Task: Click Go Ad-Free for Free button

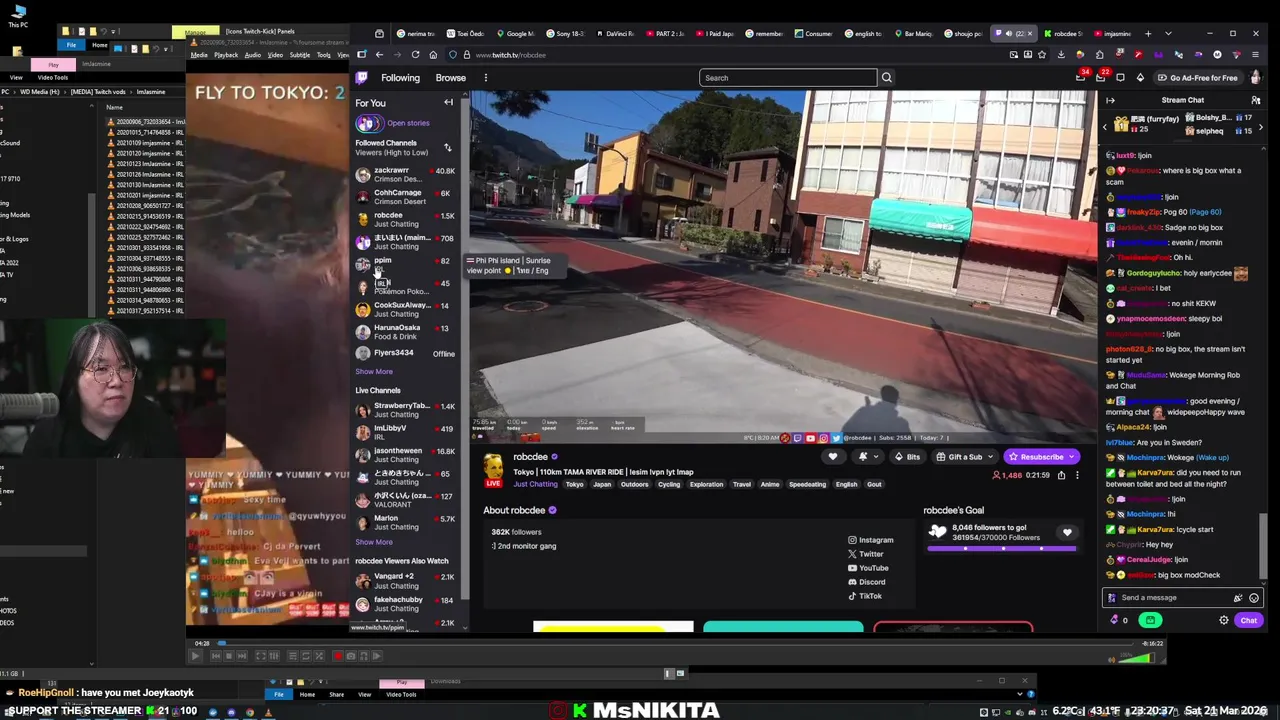Action: (x=1197, y=78)
